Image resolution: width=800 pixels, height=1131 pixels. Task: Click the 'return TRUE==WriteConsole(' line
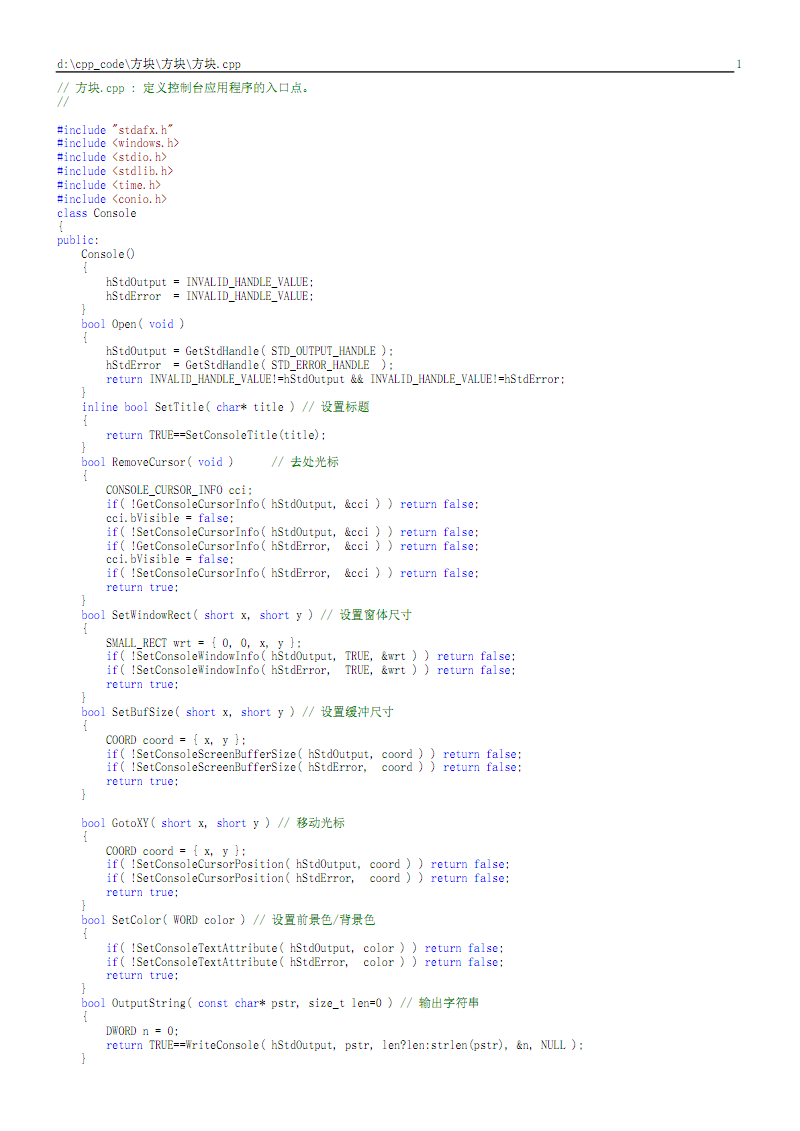345,1045
